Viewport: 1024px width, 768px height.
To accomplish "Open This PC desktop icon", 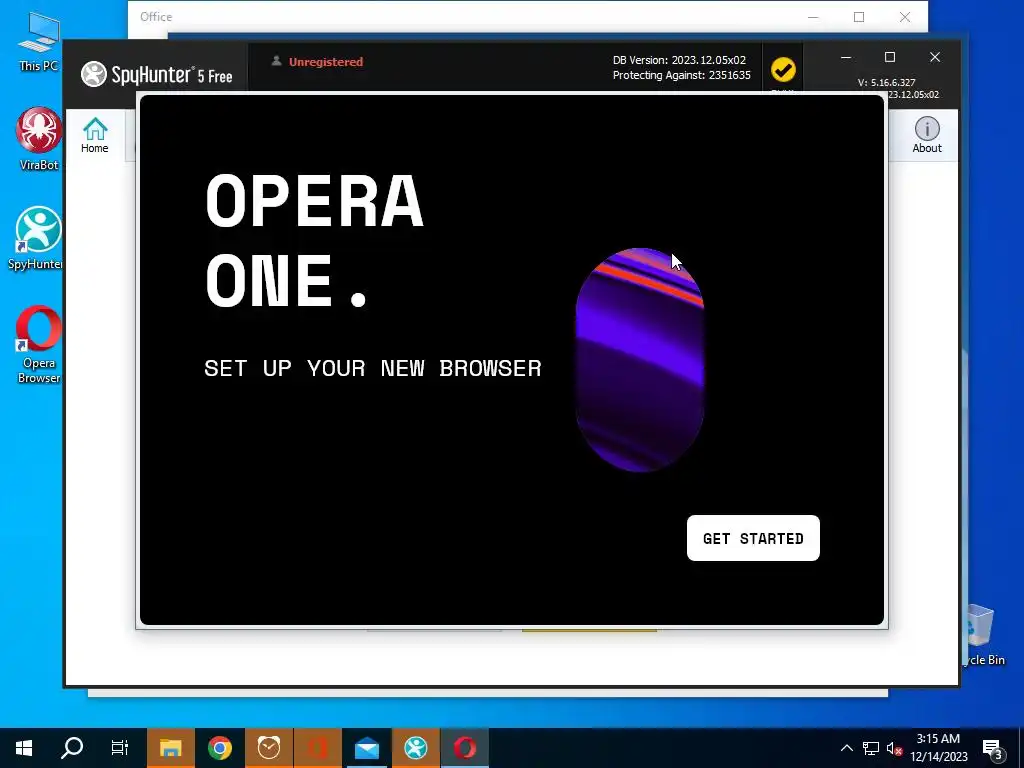I will pyautogui.click(x=39, y=42).
